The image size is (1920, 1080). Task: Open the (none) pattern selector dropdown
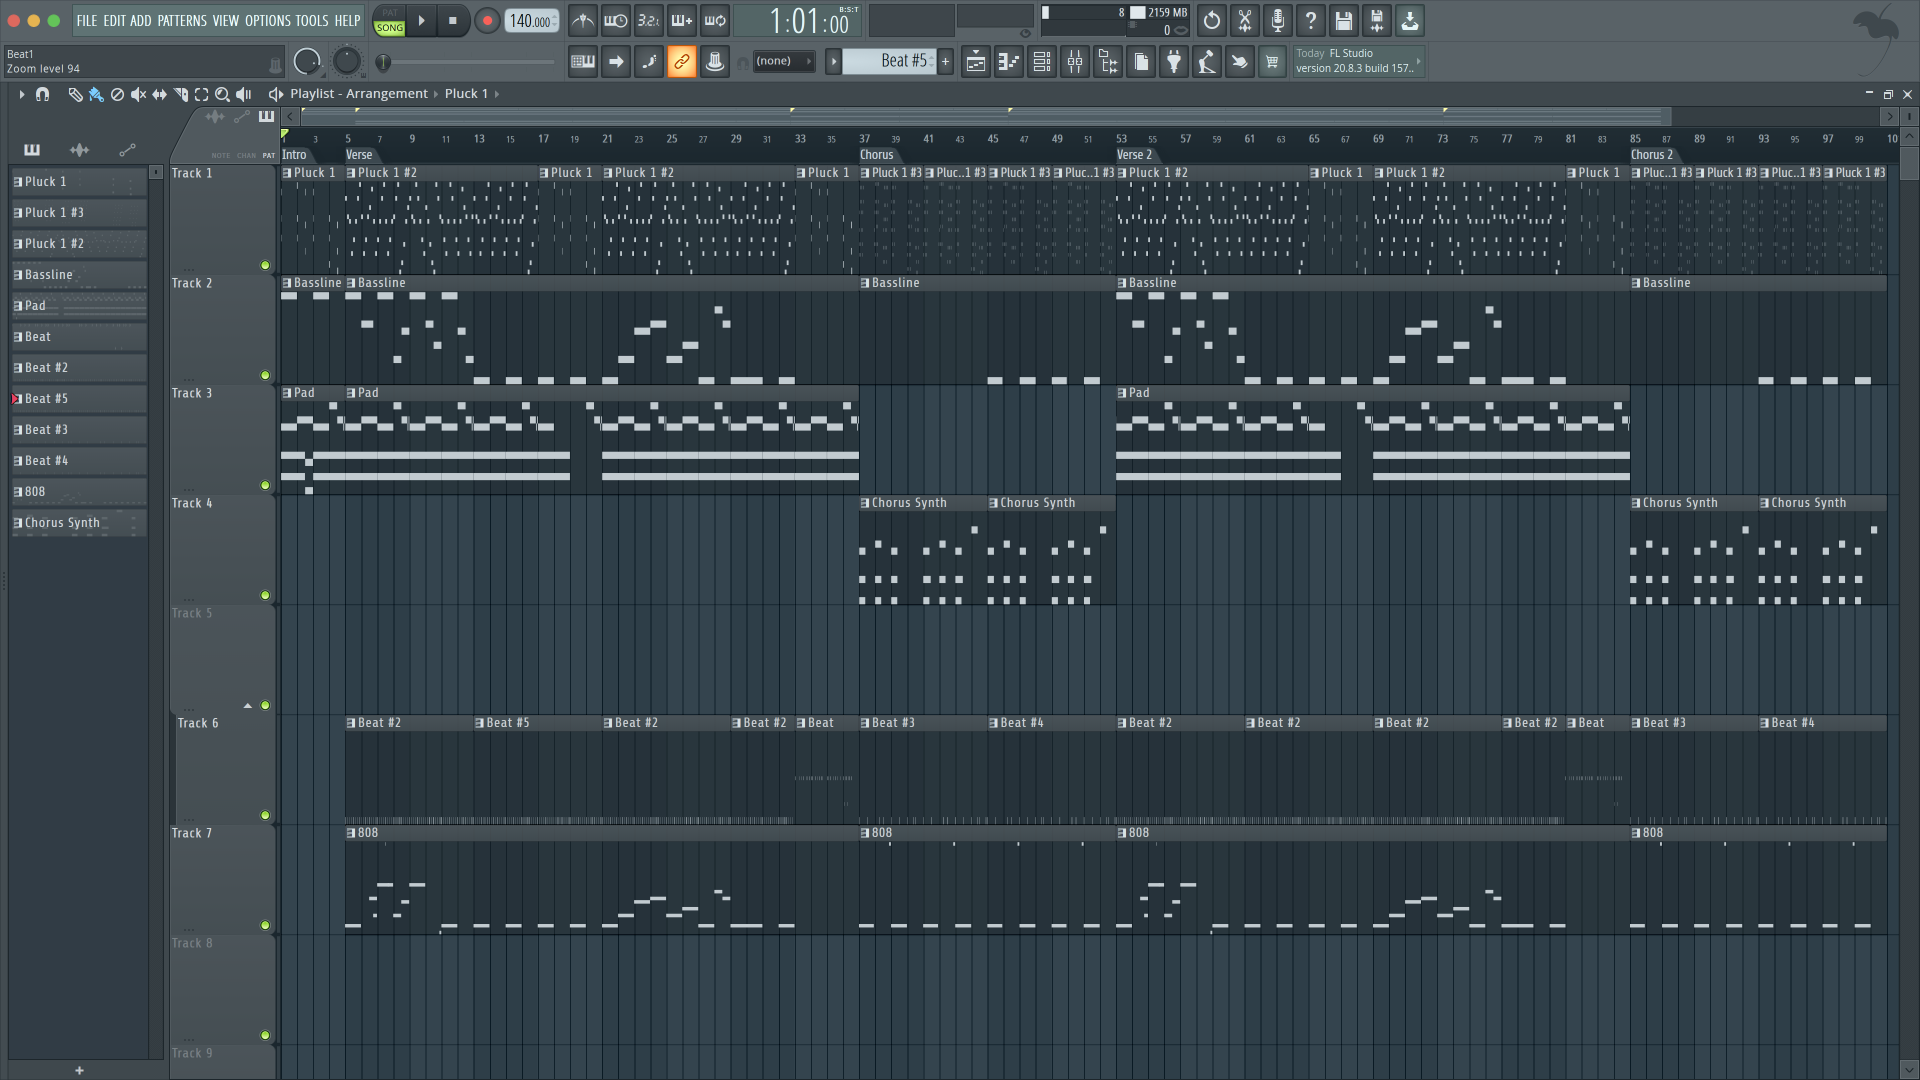pyautogui.click(x=783, y=62)
